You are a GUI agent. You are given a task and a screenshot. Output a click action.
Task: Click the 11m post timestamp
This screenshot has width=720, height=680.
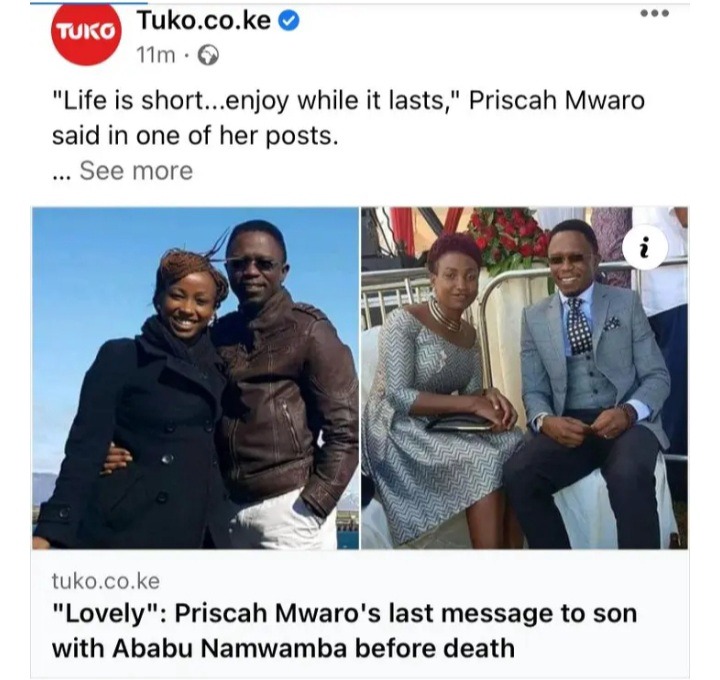coord(156,56)
